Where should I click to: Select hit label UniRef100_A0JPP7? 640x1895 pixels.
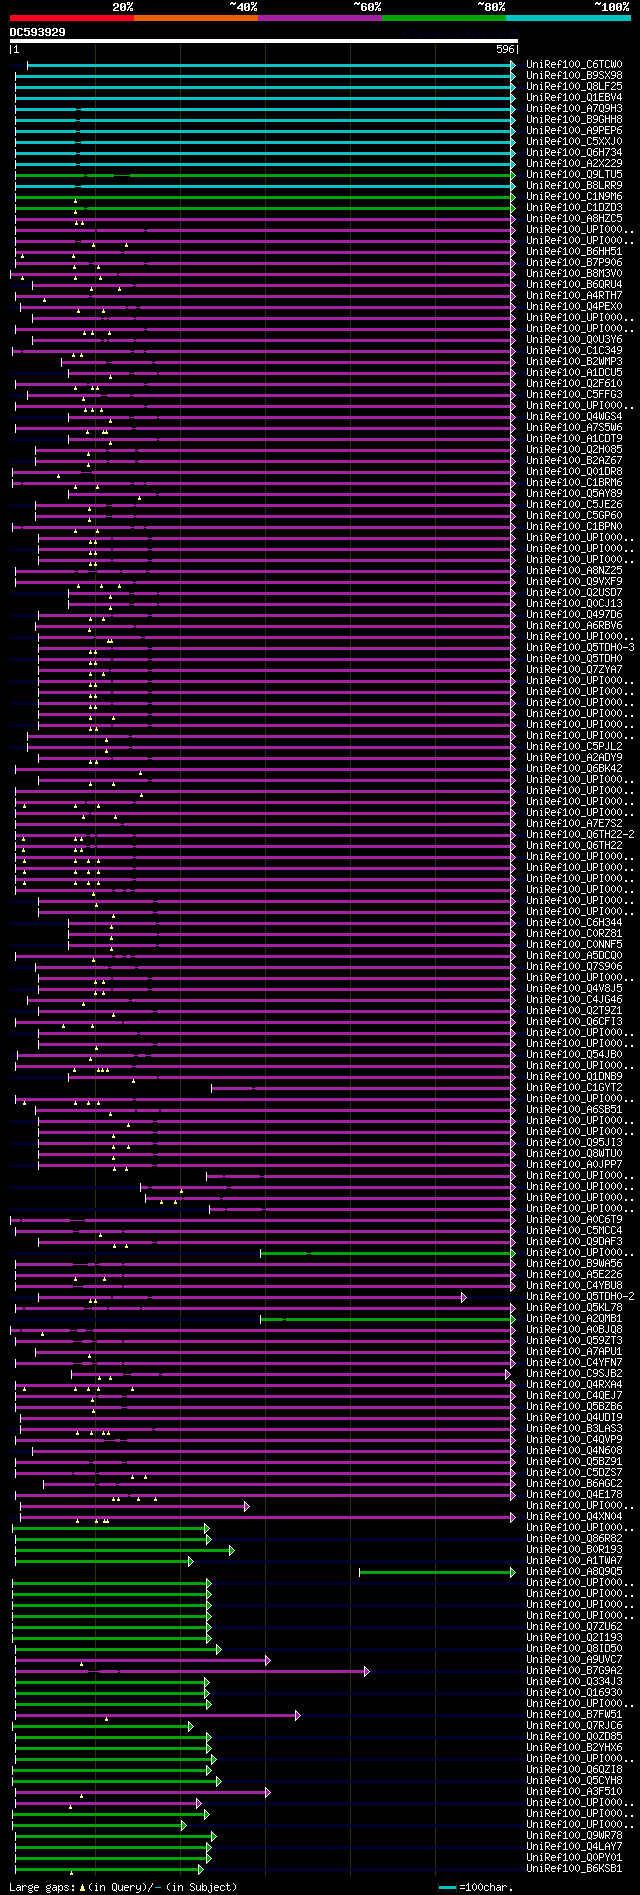point(574,1165)
